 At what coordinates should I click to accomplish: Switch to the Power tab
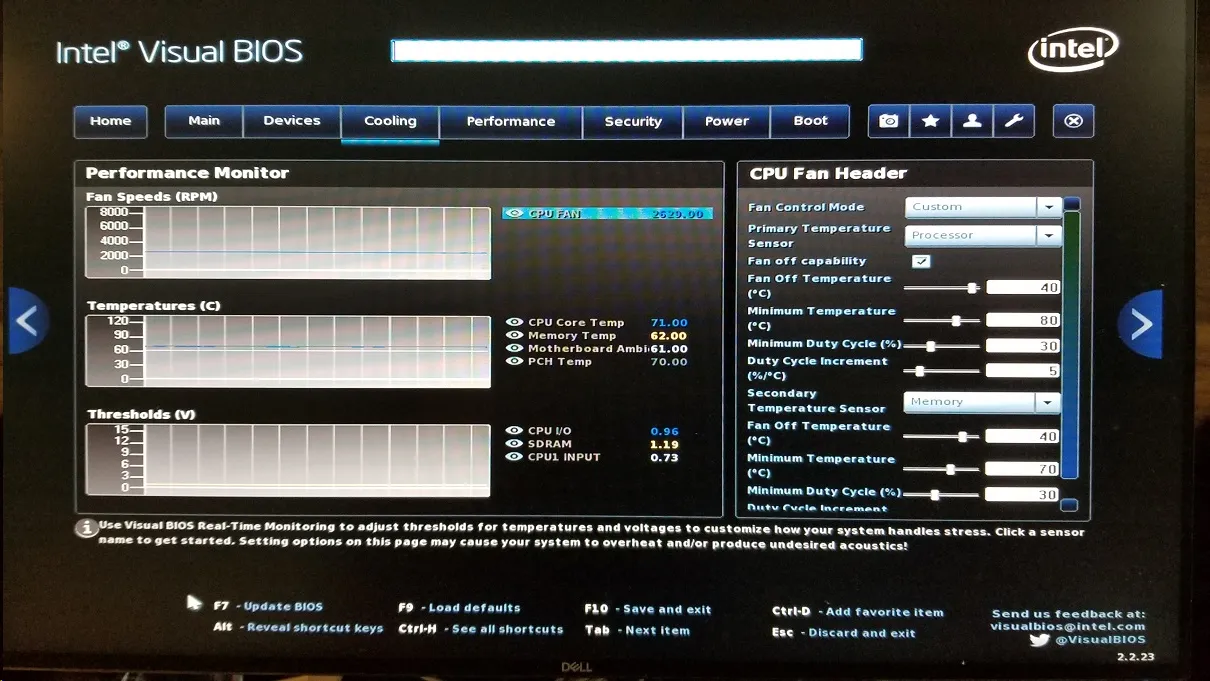coord(727,121)
